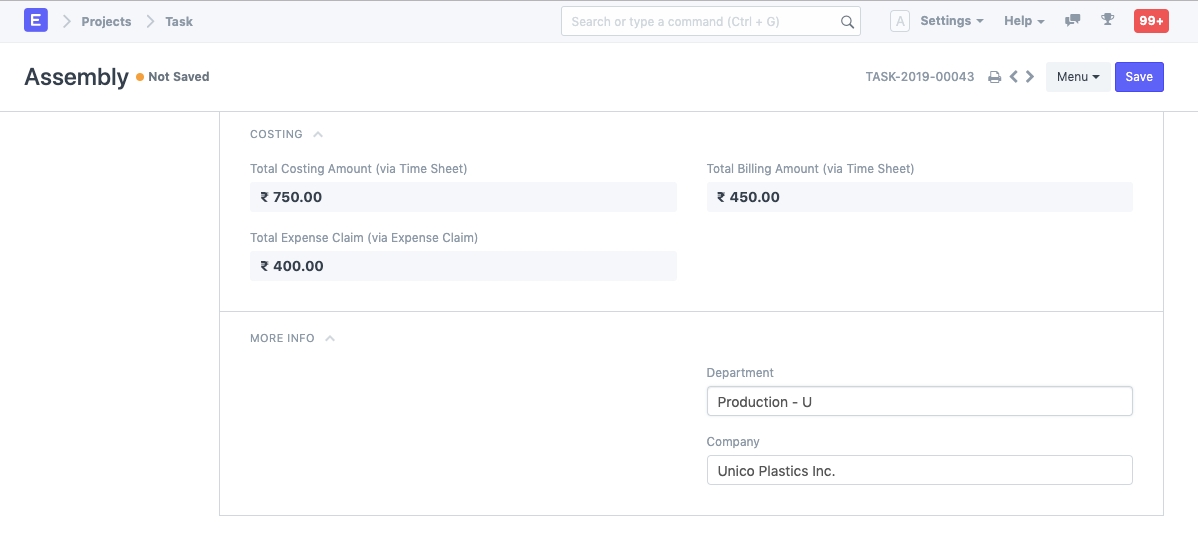Image resolution: width=1198 pixels, height=546 pixels.
Task: Open the chat messages icon
Action: click(1073, 21)
